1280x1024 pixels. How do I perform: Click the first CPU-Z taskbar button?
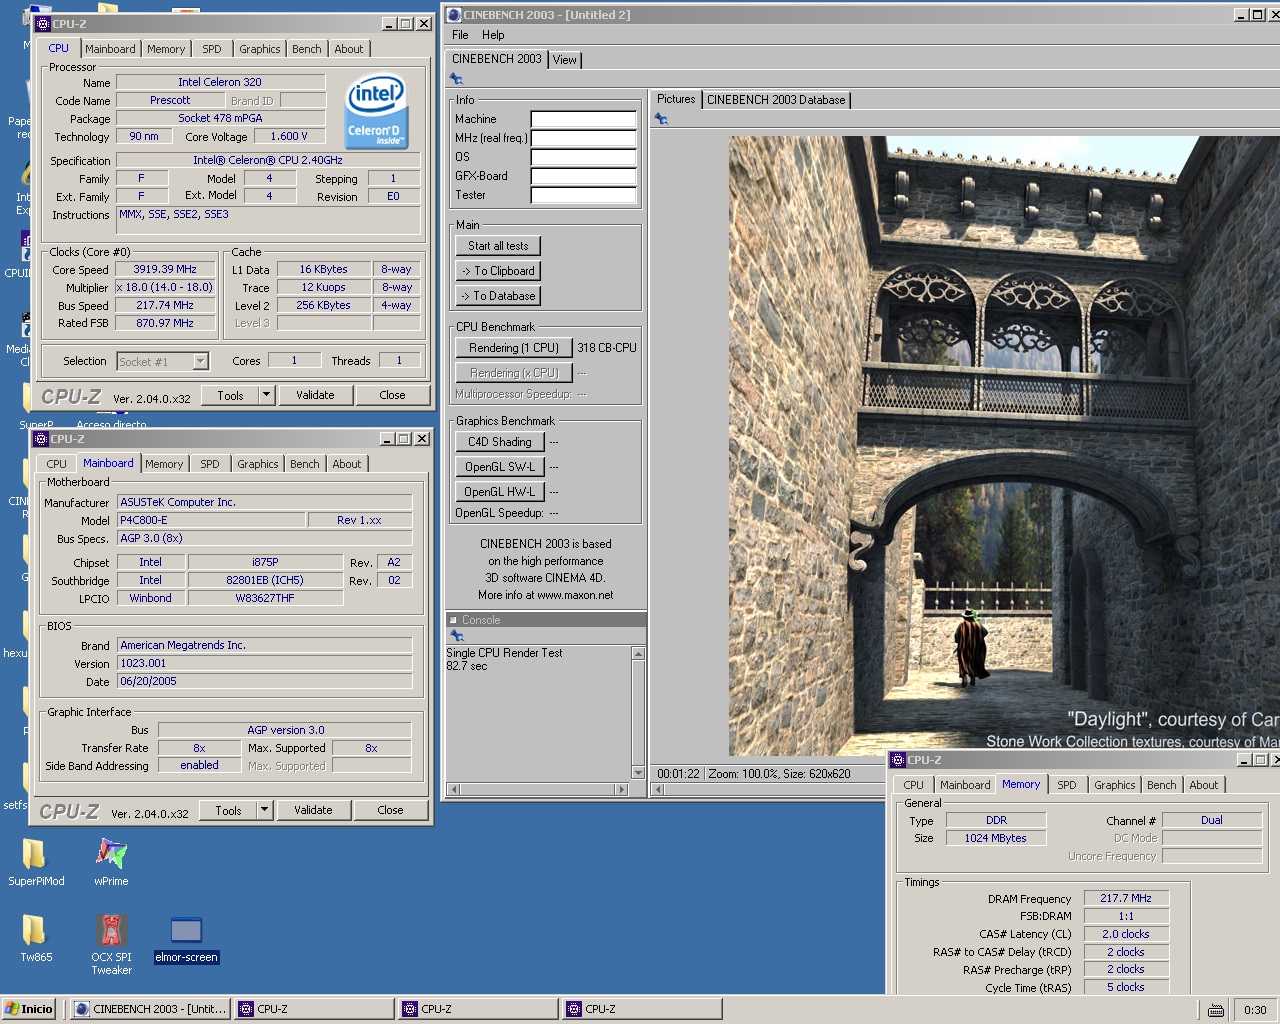click(314, 1009)
